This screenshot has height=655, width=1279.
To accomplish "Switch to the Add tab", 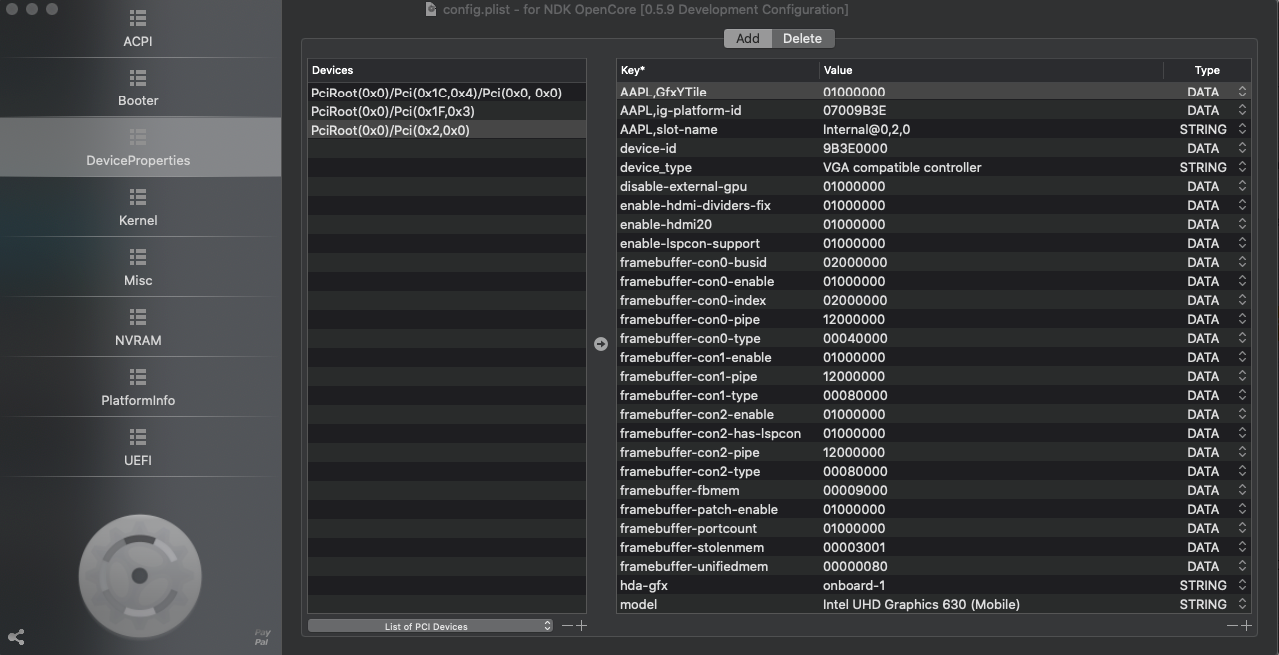I will coord(747,39).
